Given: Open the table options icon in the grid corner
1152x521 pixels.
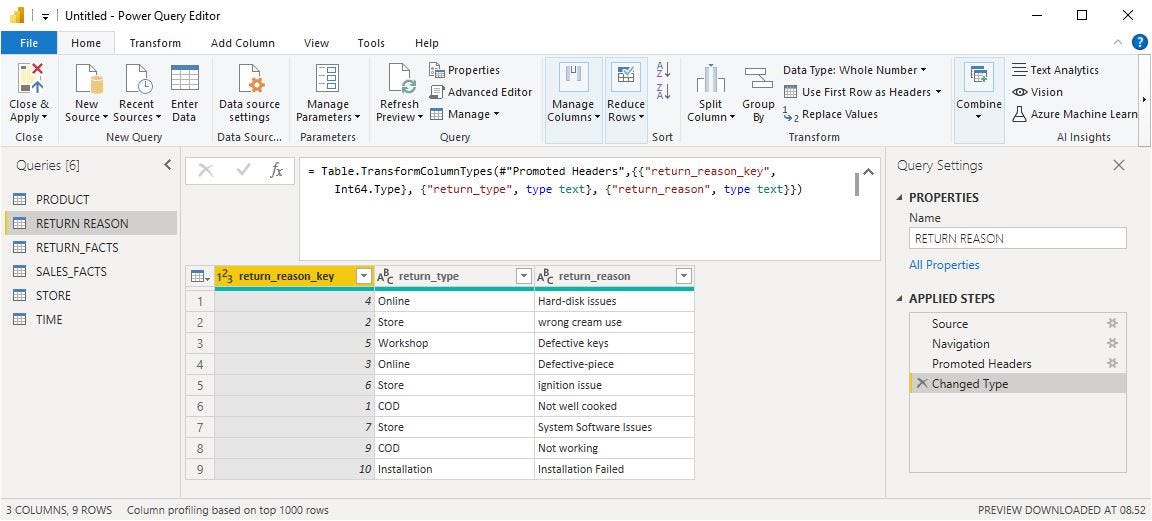Looking at the screenshot, I should tap(199, 276).
